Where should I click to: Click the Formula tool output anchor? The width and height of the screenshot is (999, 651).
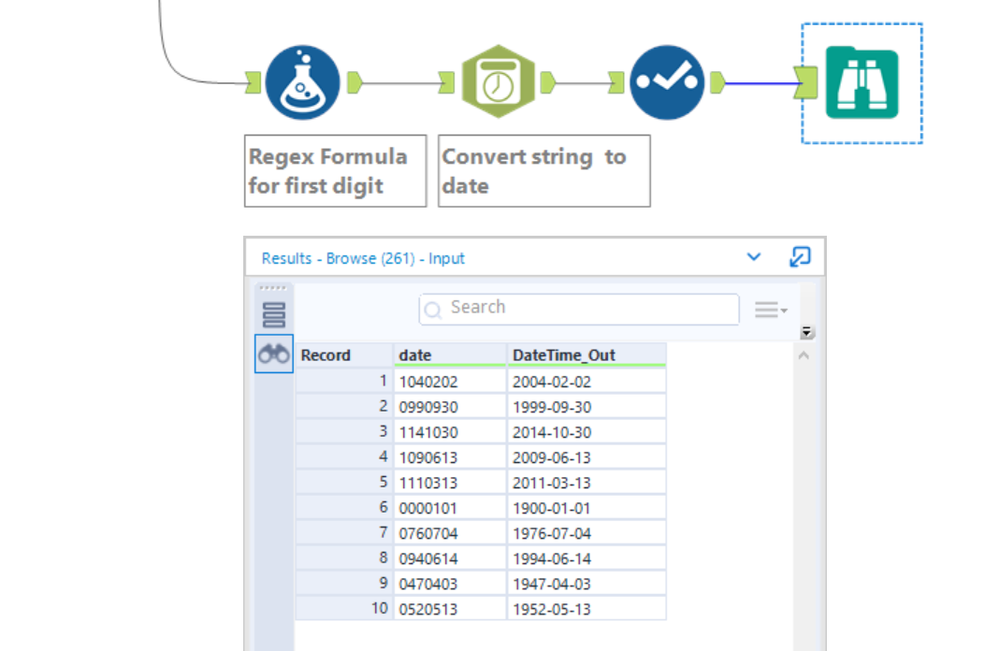[x=355, y=82]
